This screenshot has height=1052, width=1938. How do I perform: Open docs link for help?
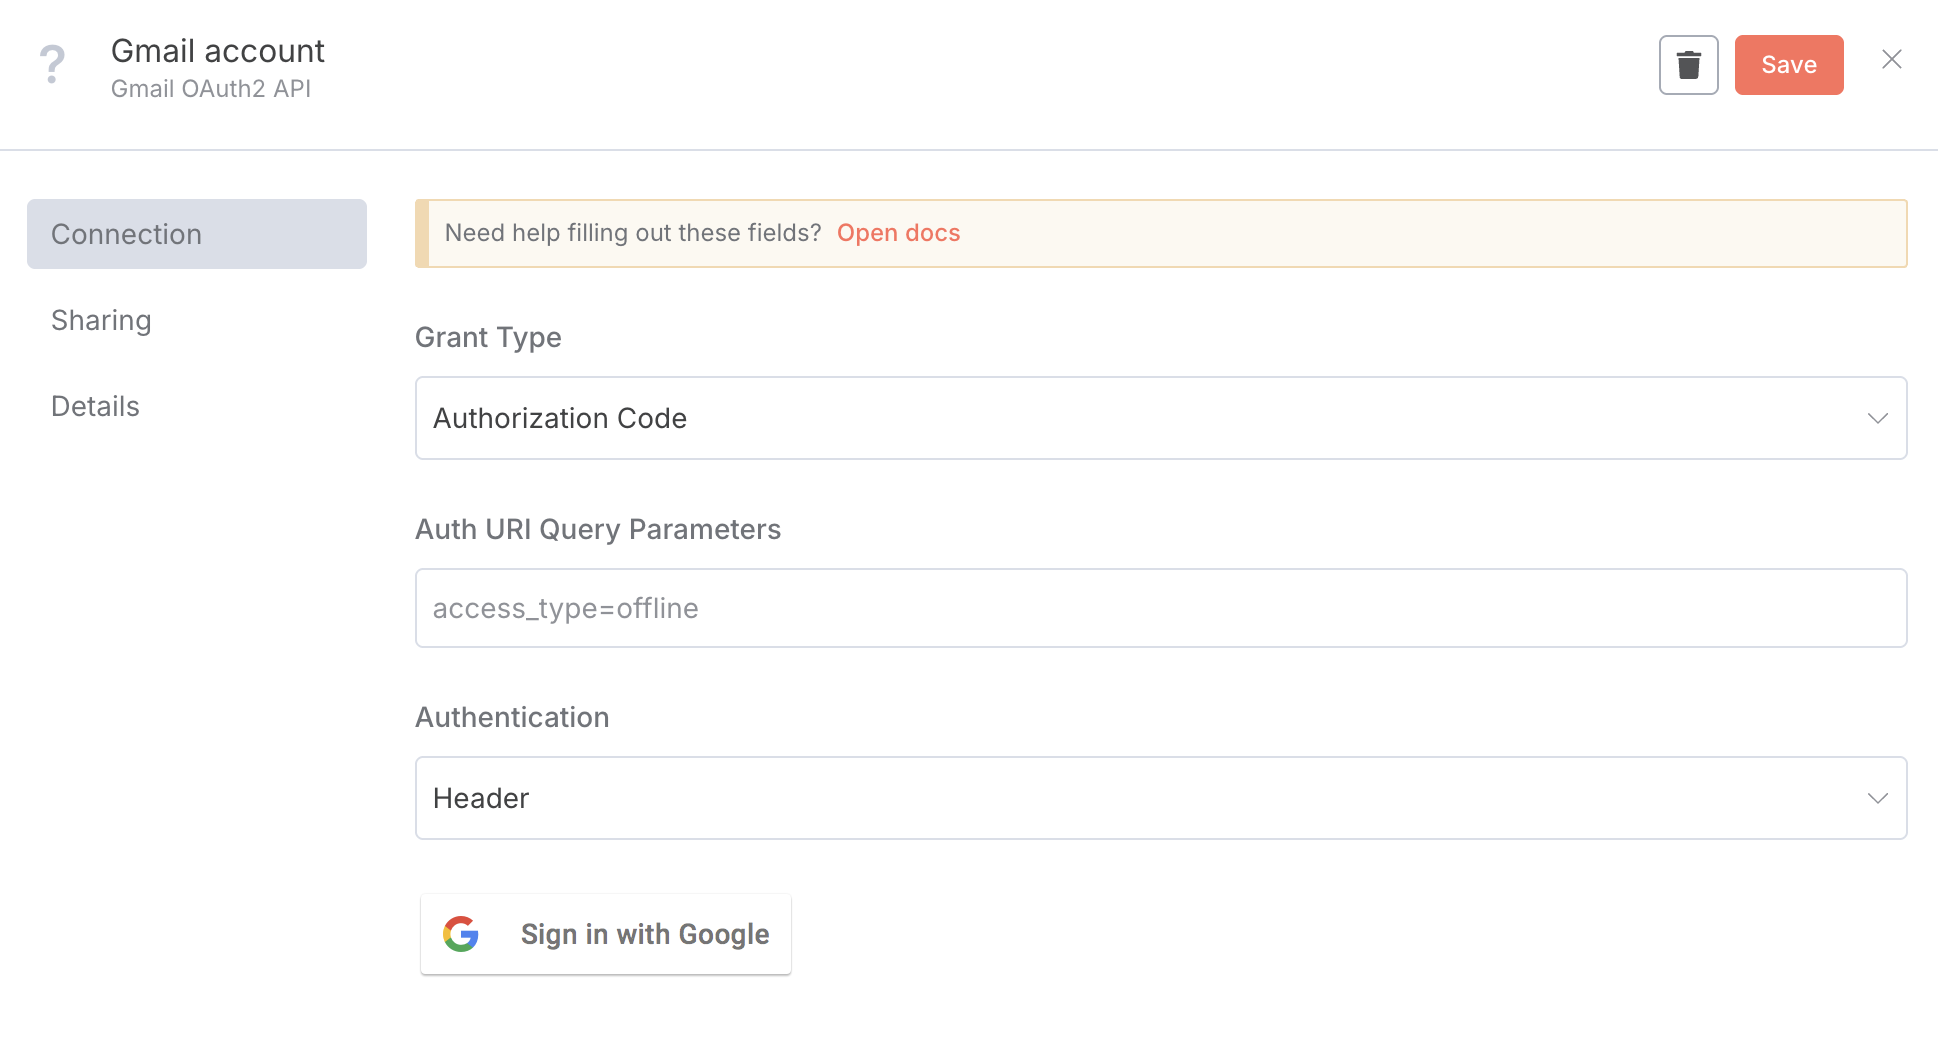click(x=898, y=233)
